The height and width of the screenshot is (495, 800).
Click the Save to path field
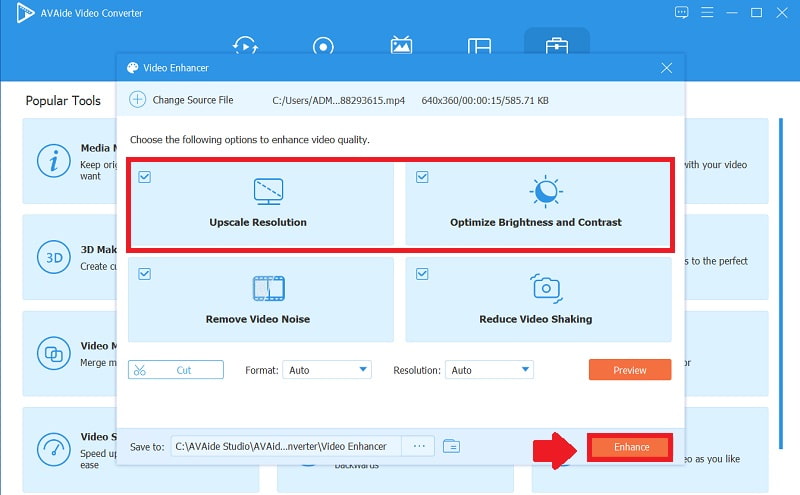pyautogui.click(x=286, y=447)
